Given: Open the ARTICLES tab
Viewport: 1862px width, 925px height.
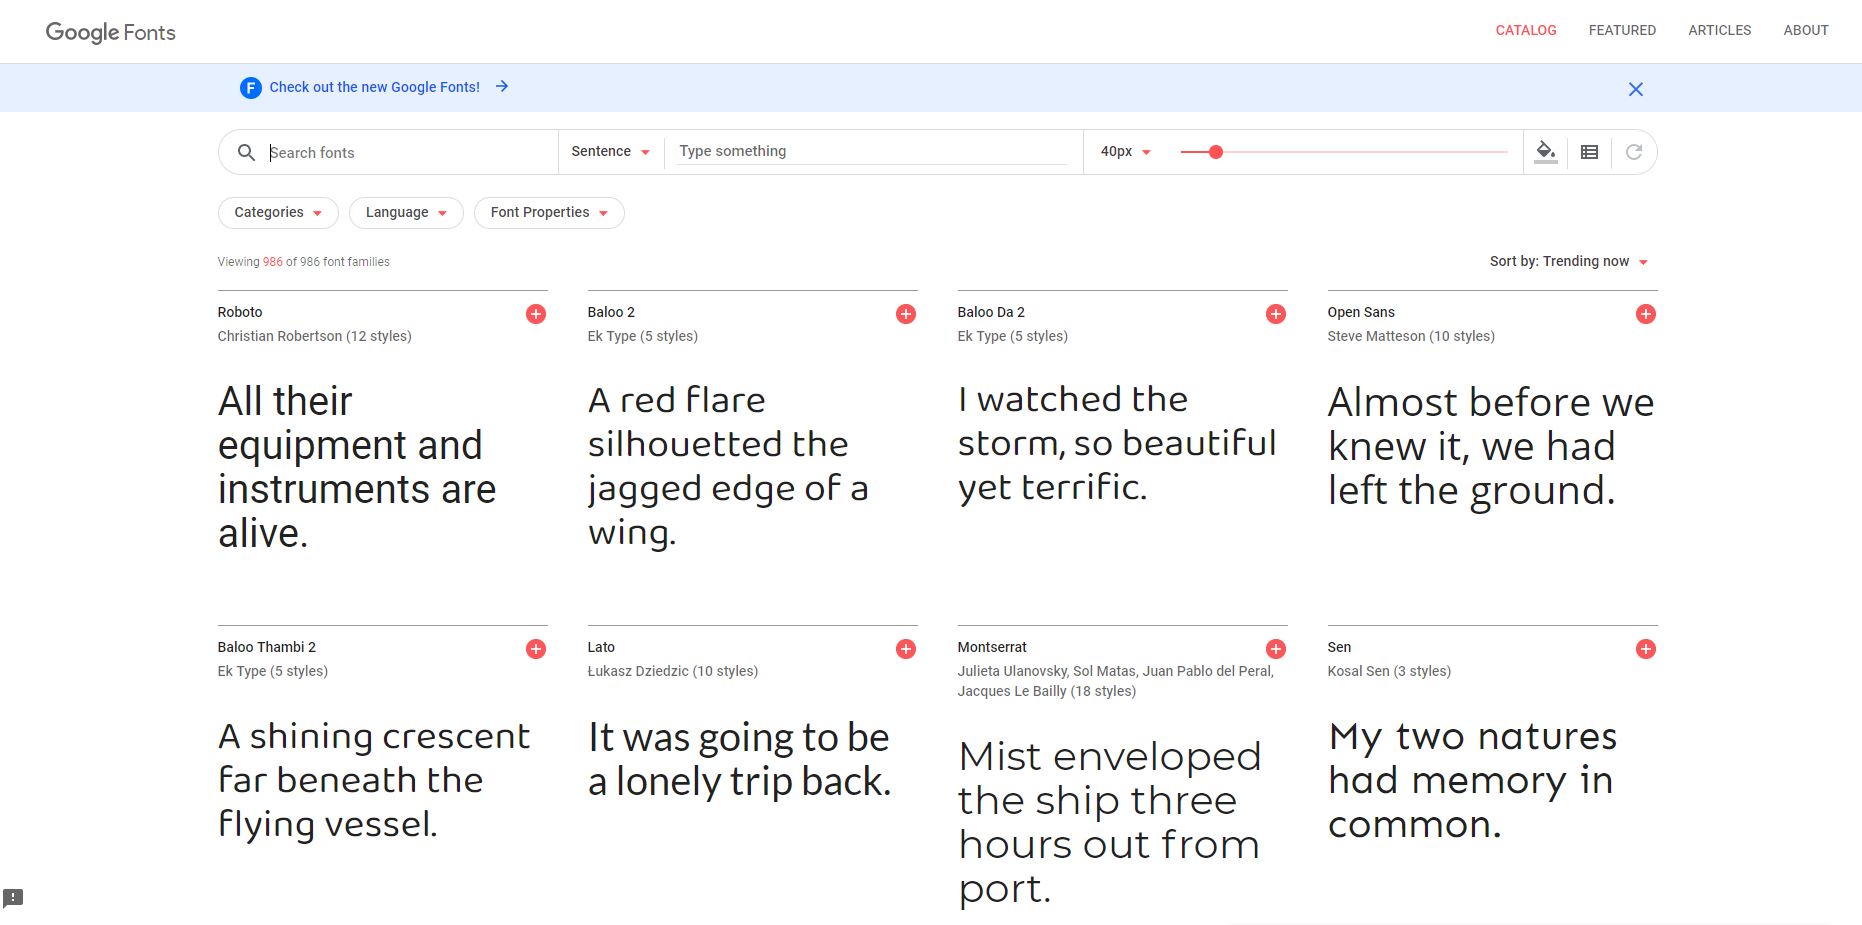Looking at the screenshot, I should point(1720,30).
